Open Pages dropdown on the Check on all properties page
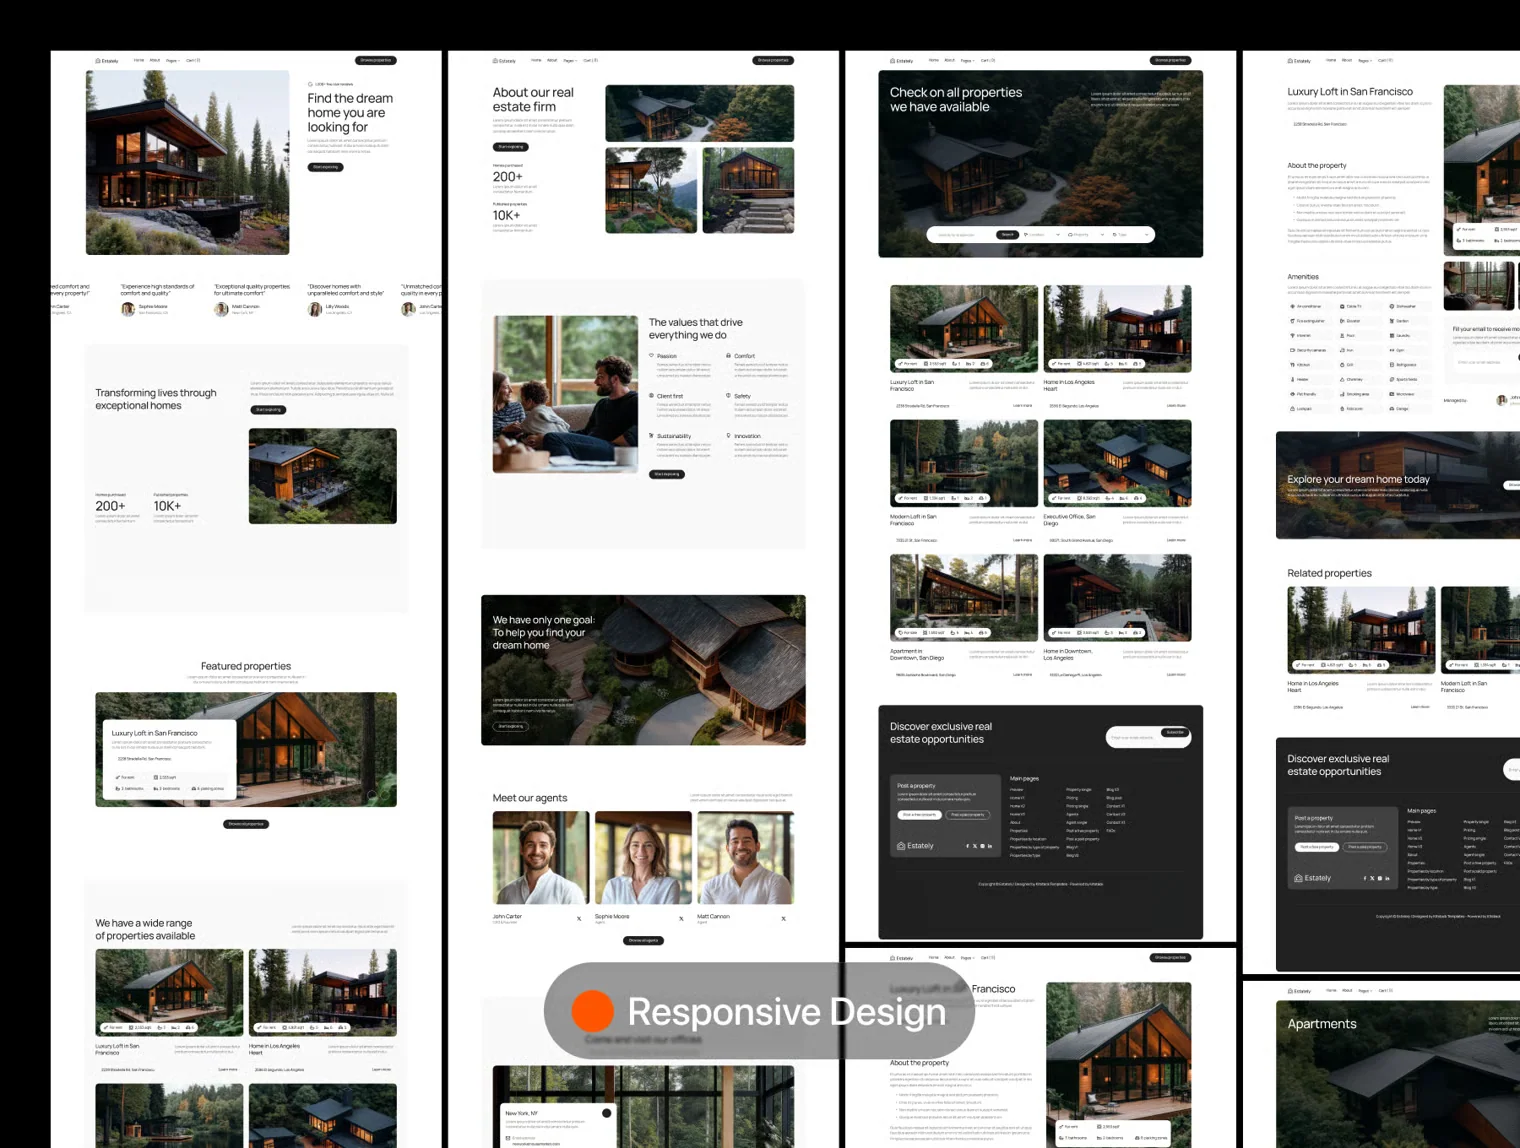Viewport: 1520px width, 1148px height. pyautogui.click(x=967, y=61)
